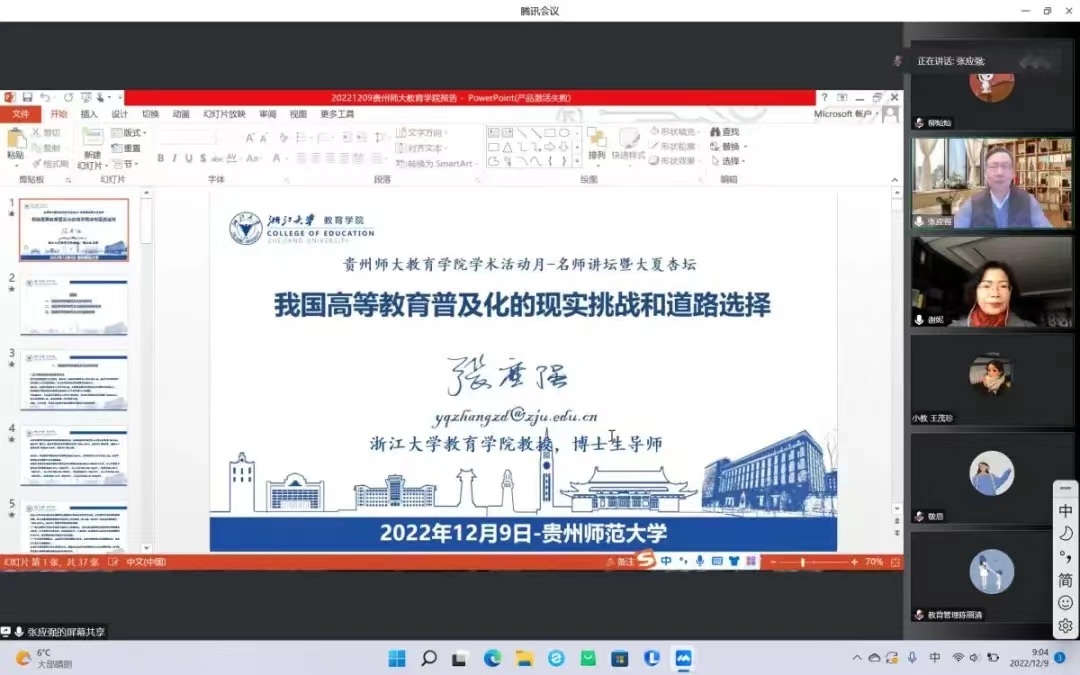Screen dimensions: 1080x675
Task: Click the Undo arrow in PowerPoint
Action: click(45, 98)
